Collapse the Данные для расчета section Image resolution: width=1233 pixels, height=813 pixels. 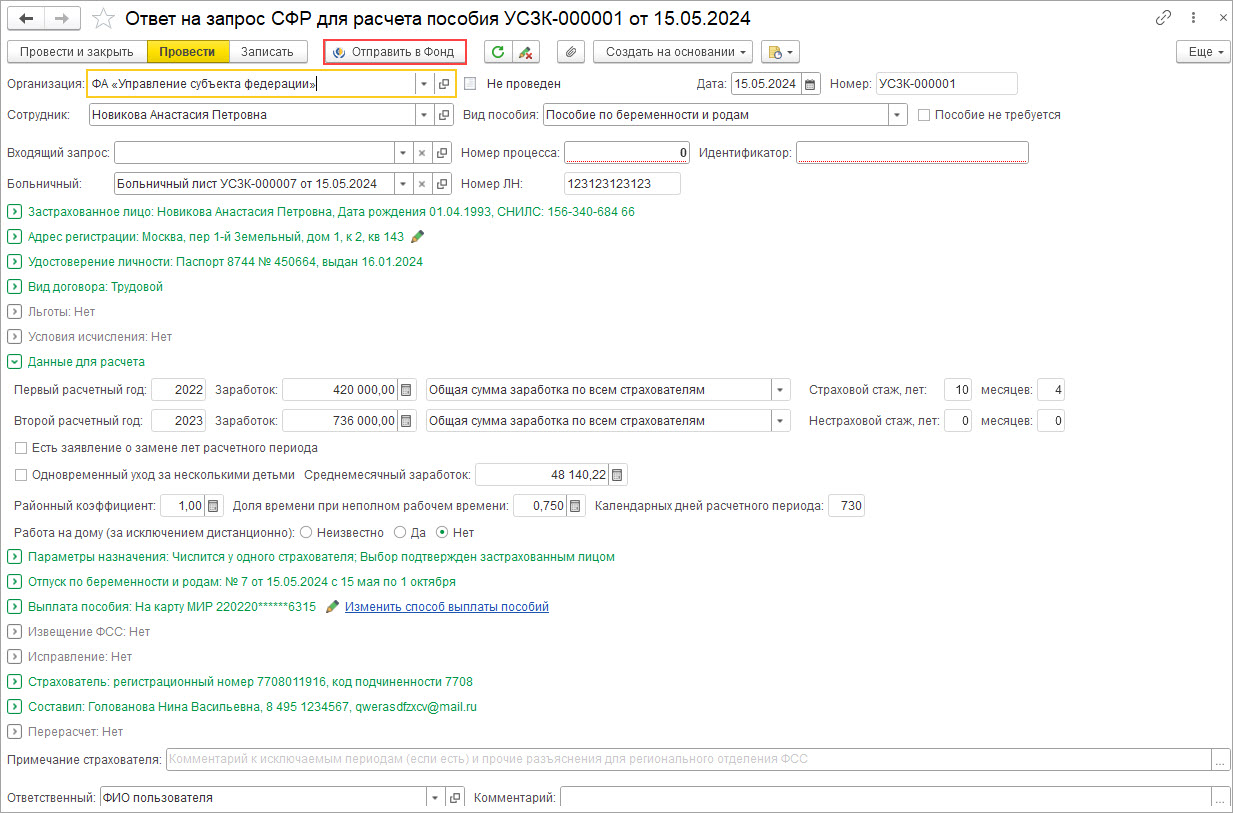coord(14,362)
